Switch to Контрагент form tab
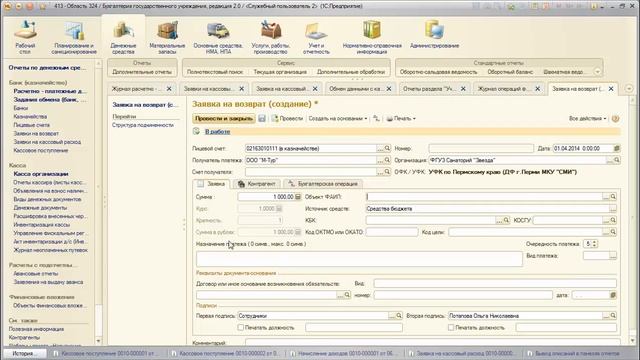The height and width of the screenshot is (360, 640). tap(257, 184)
